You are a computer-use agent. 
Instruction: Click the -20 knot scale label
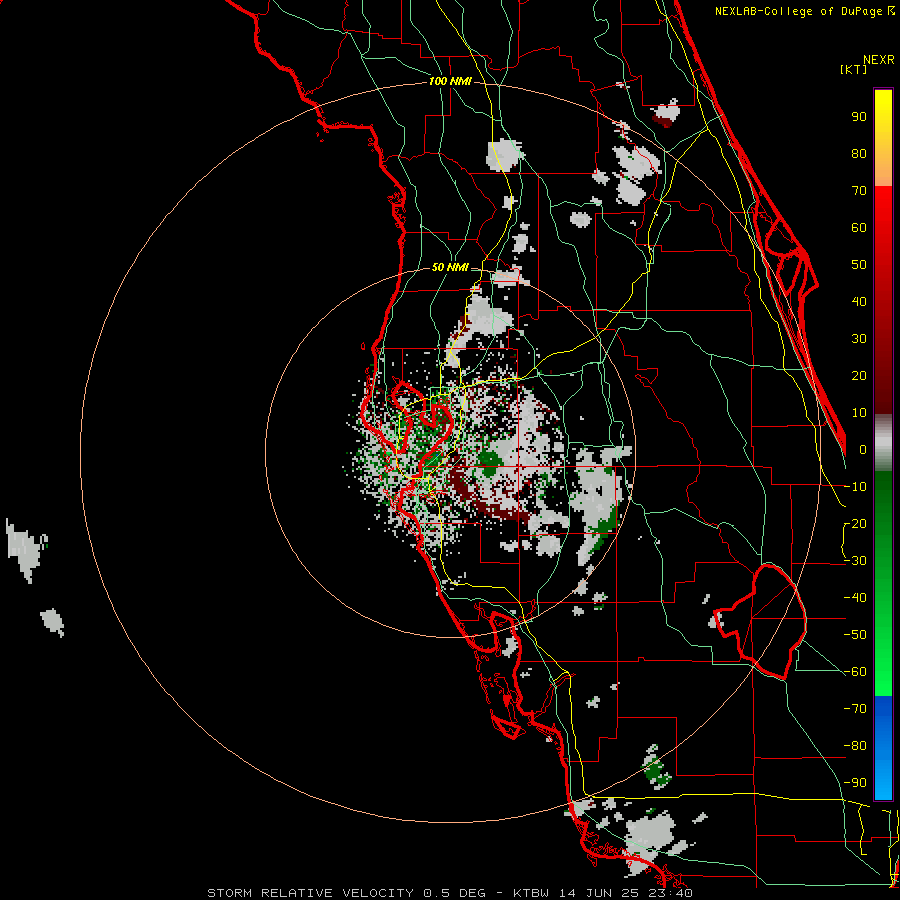pyautogui.click(x=855, y=524)
